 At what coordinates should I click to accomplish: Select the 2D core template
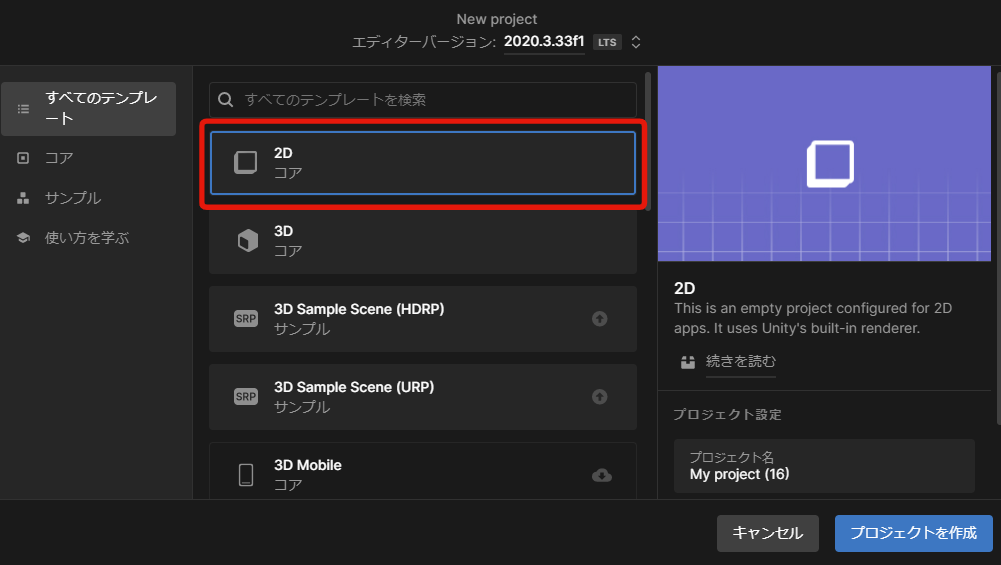pos(423,163)
